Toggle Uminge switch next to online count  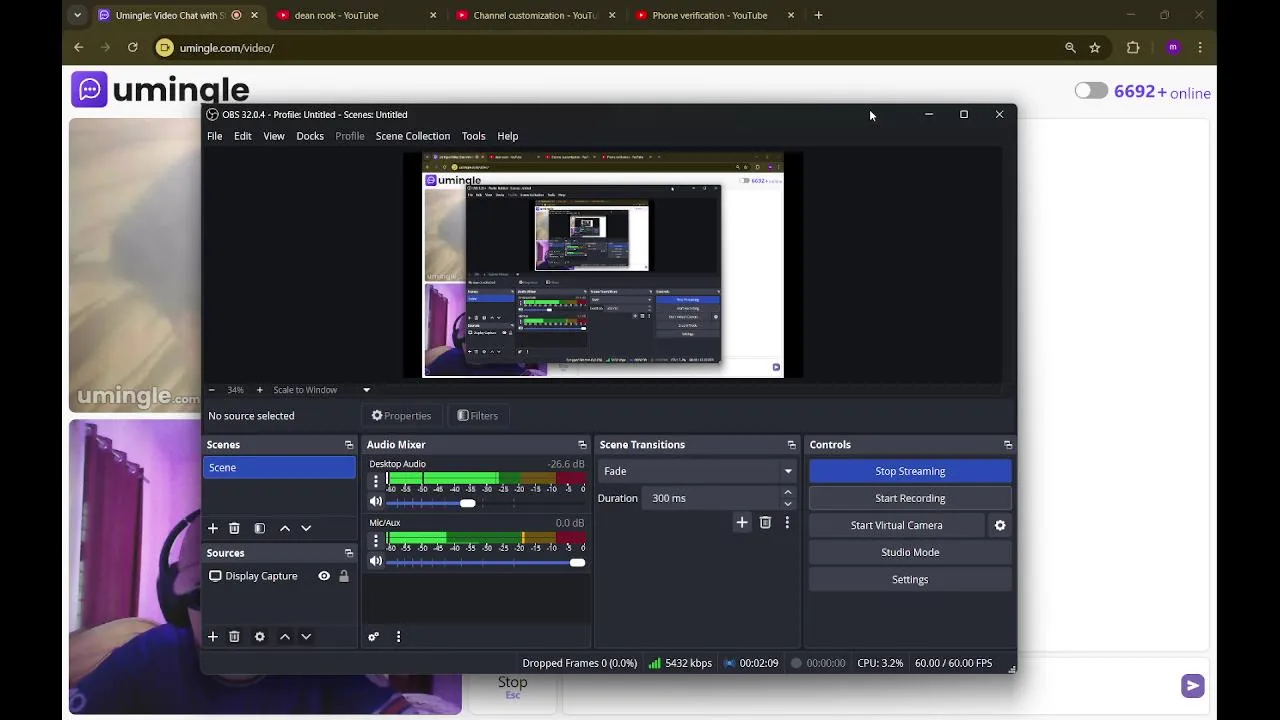coord(1091,91)
